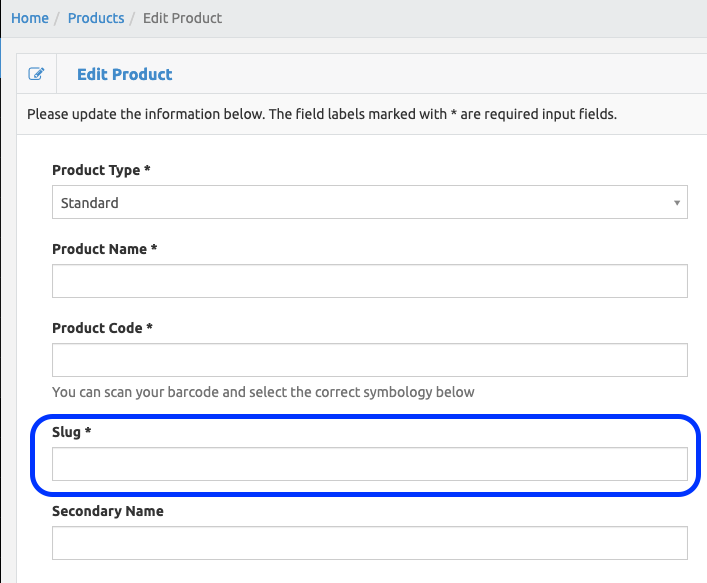Click the Slug field label

coord(72,432)
